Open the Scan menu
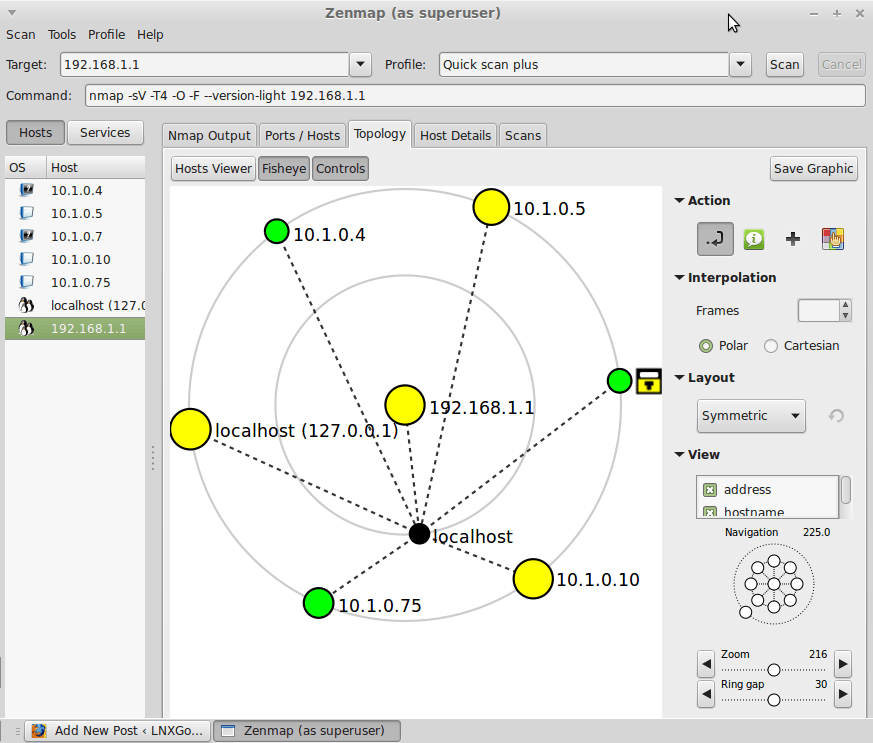873x743 pixels. click(21, 35)
